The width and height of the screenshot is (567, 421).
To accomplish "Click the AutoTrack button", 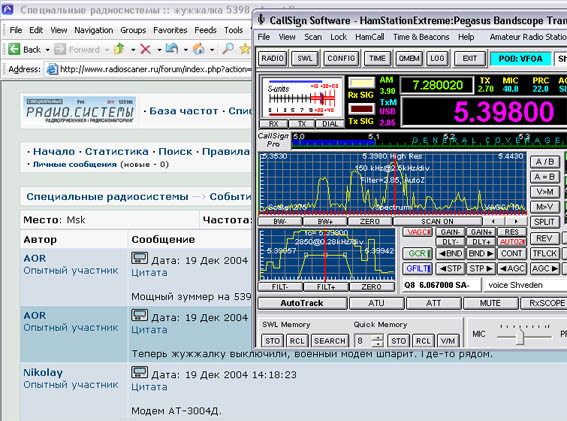I will point(302,303).
